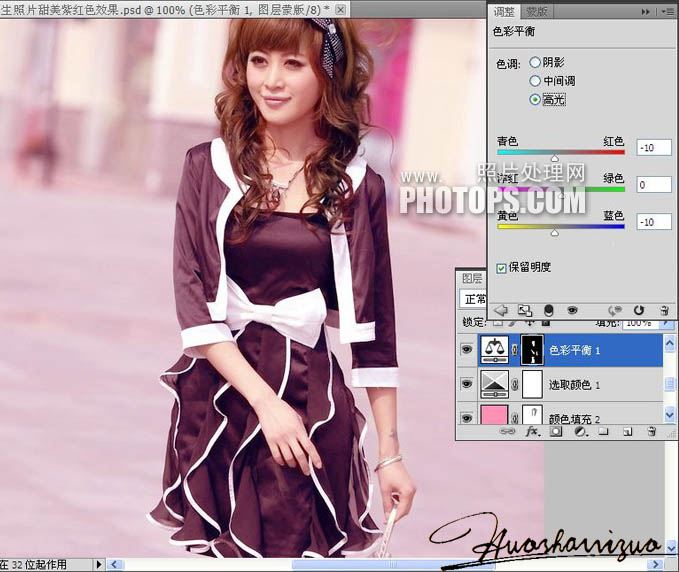The width and height of the screenshot is (679, 572).
Task: Switch to the 蒙版 tab
Action: pos(538,12)
